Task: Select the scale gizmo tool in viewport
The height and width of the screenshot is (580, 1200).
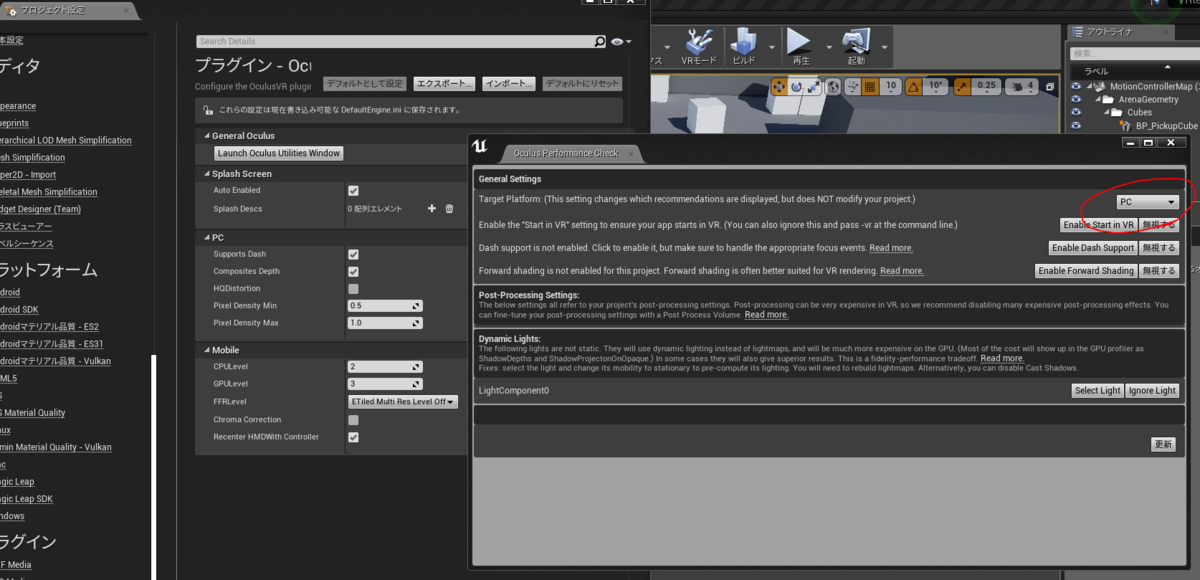Action: 815,86
